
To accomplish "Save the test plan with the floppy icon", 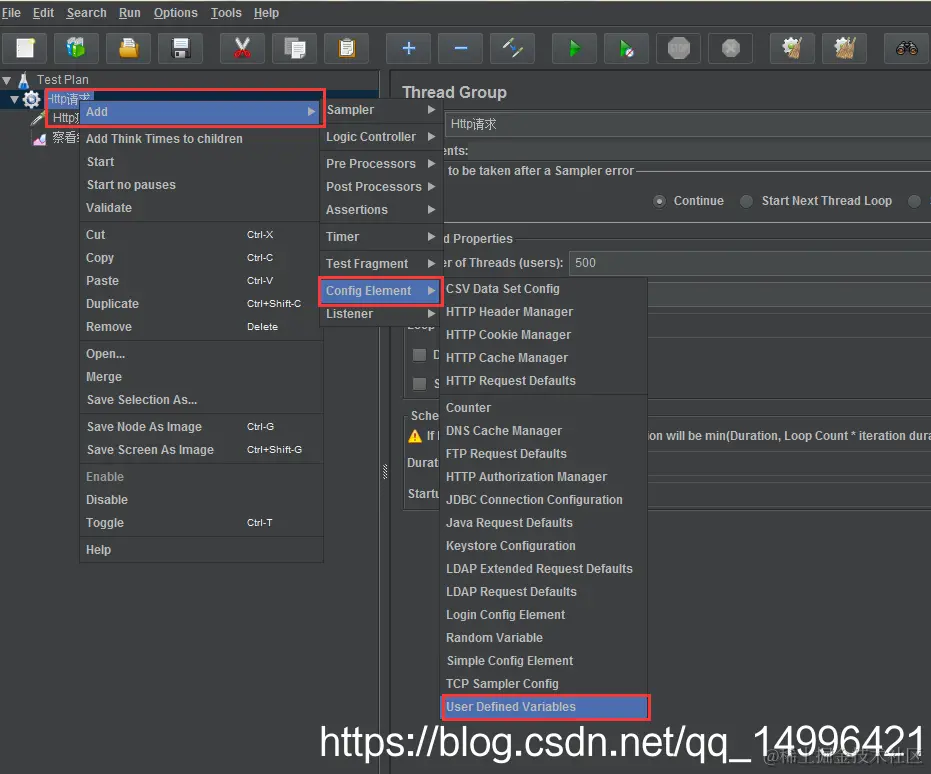I will click(x=180, y=48).
